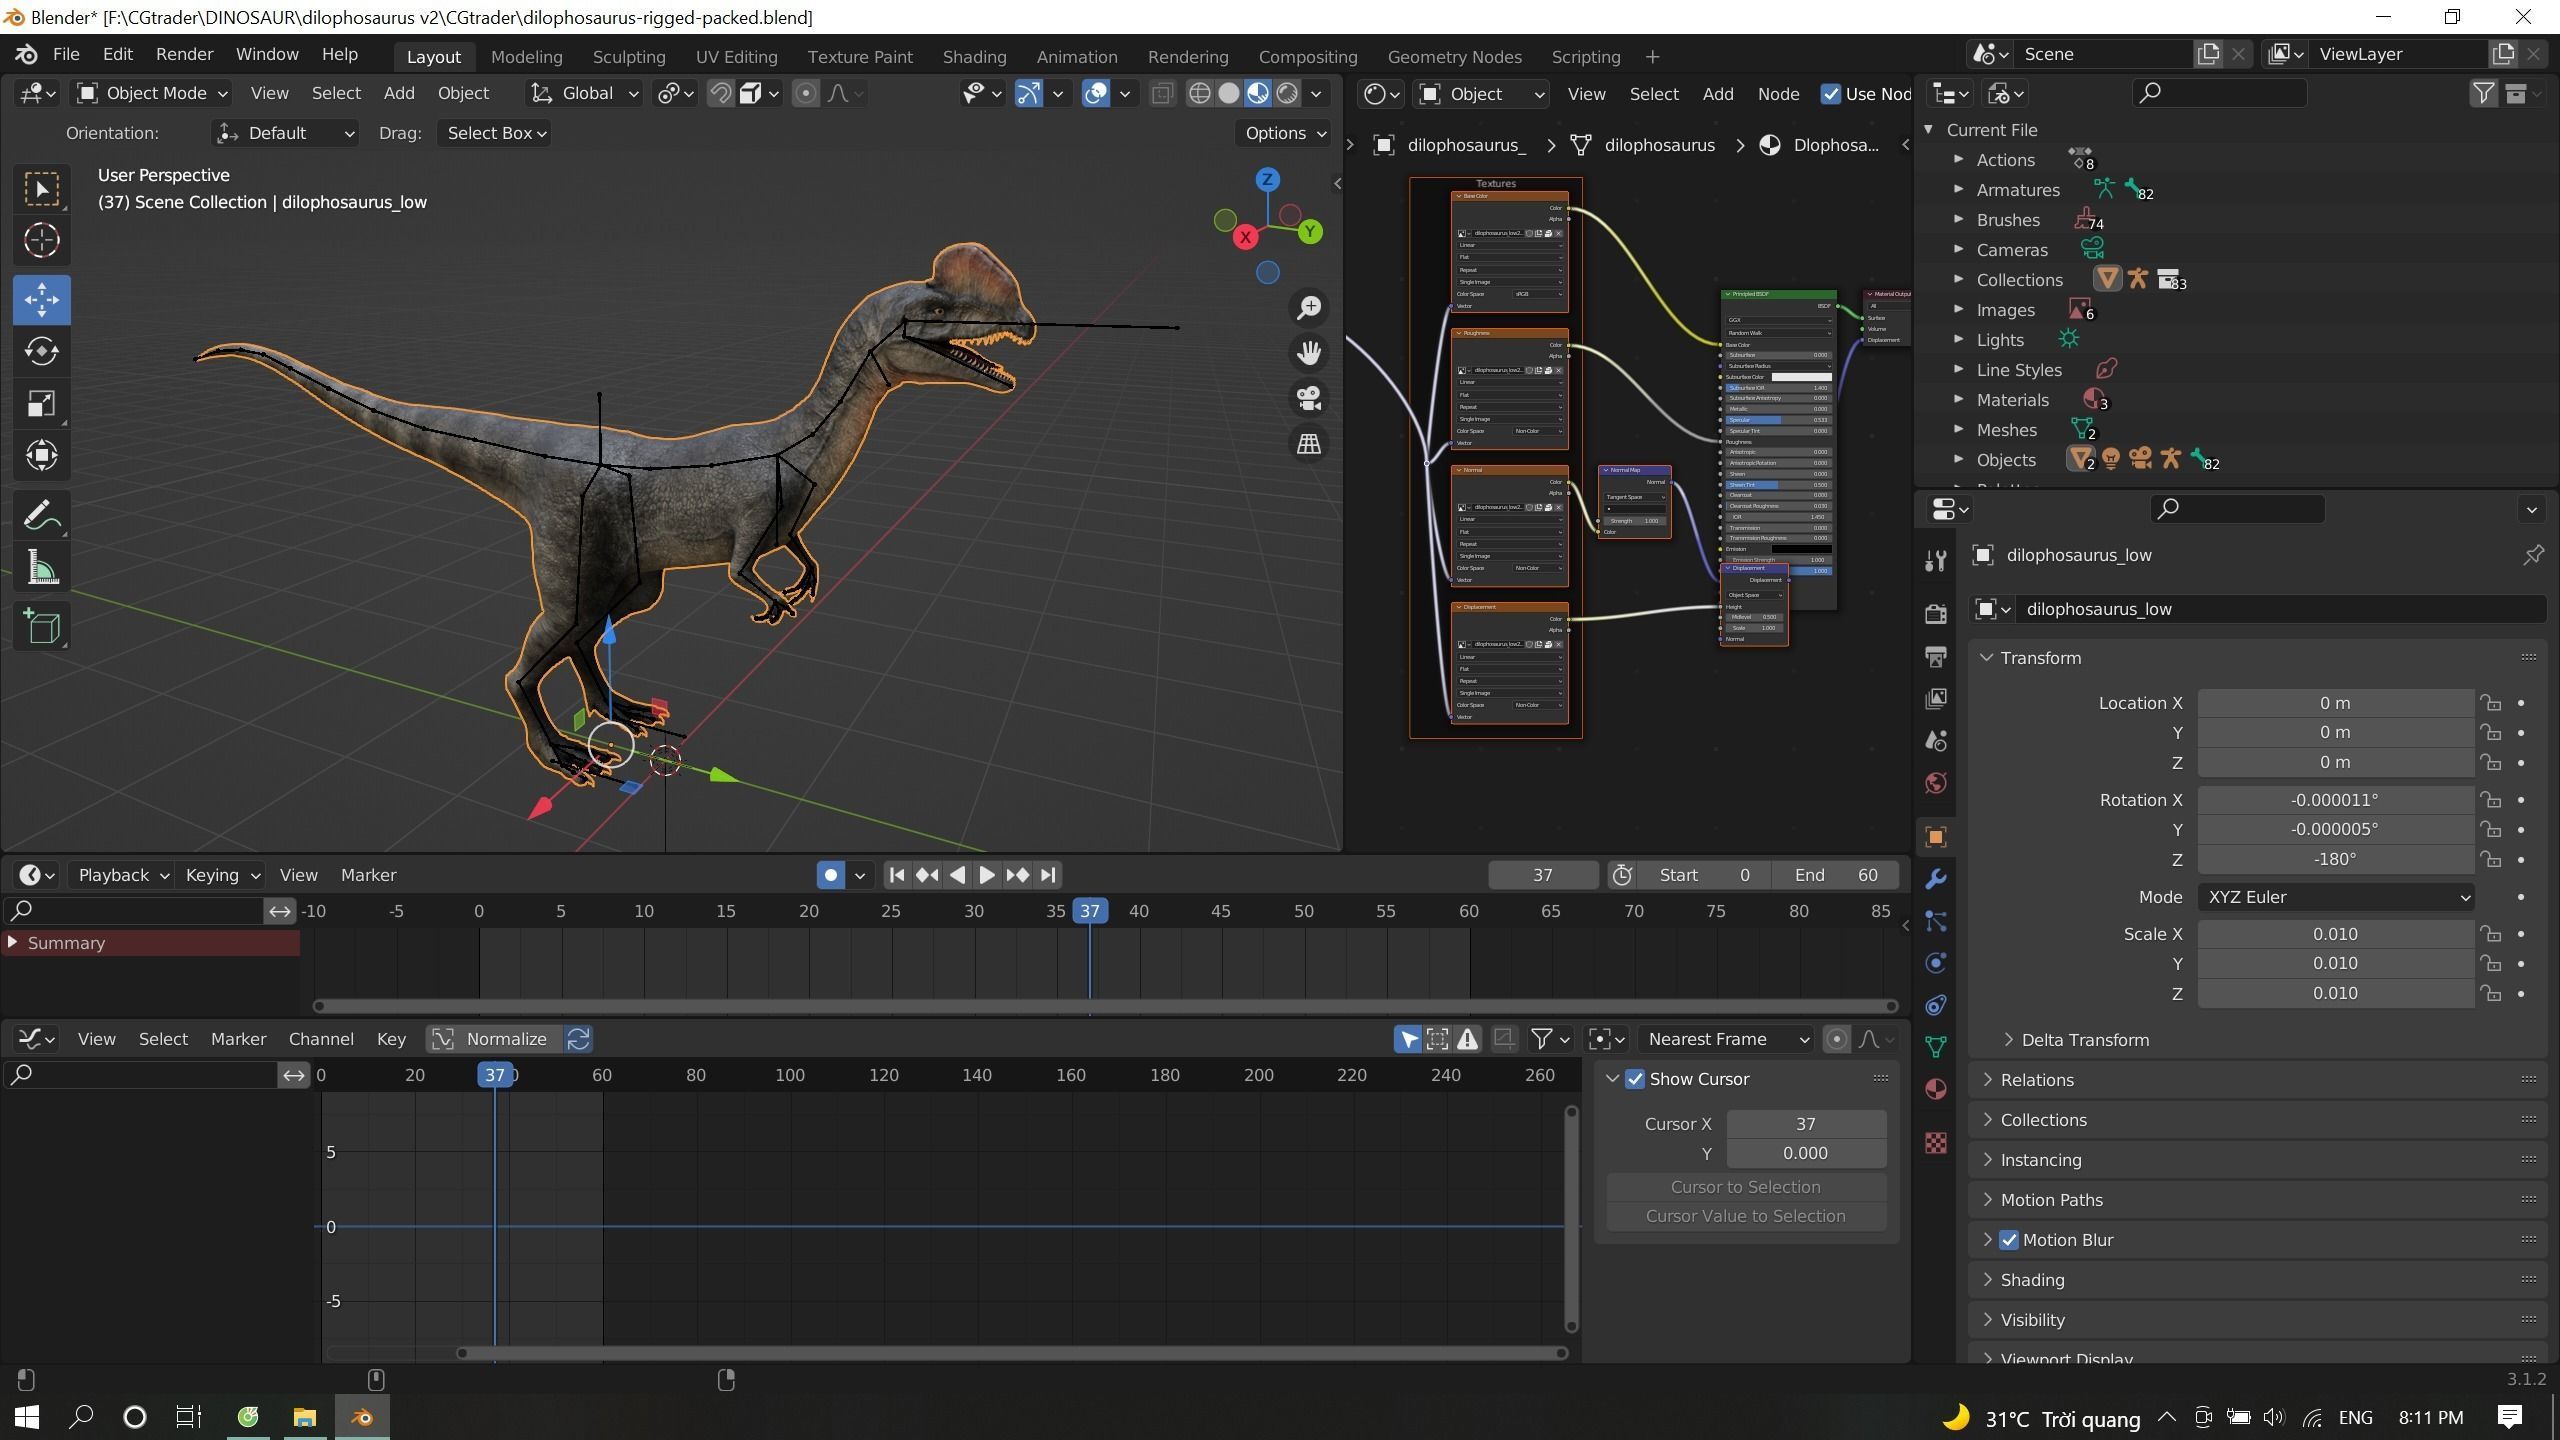Select the Transform tool

41,456
